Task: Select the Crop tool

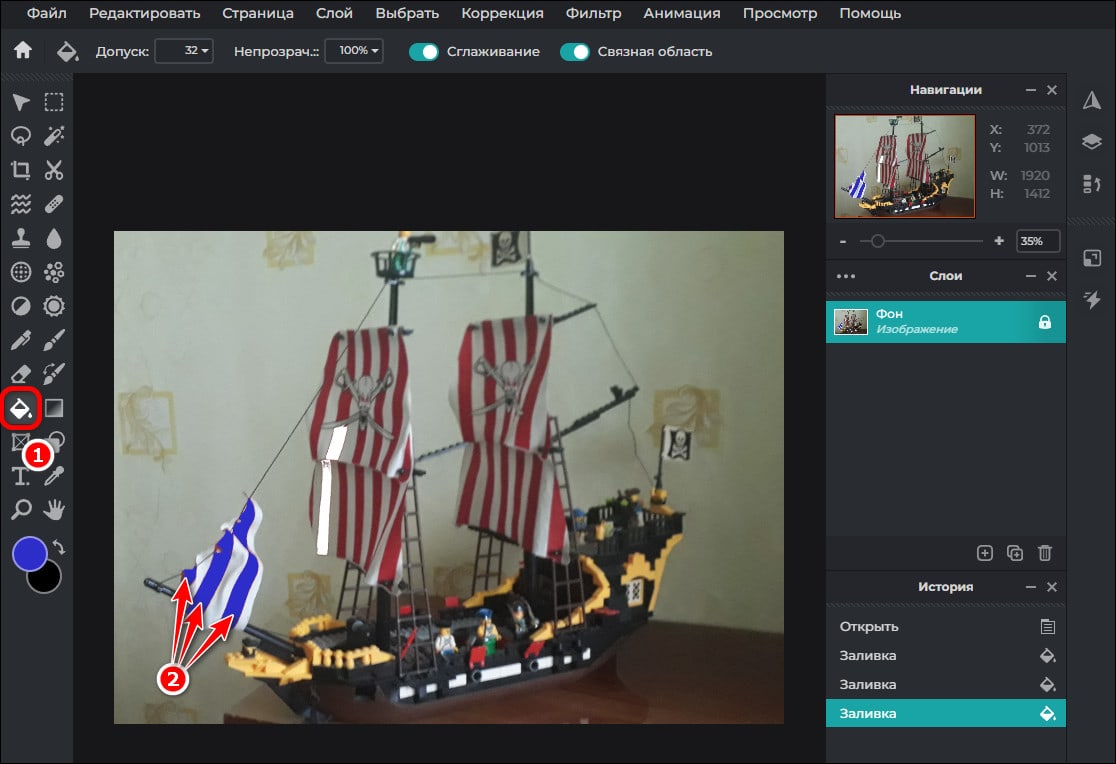Action: pos(21,170)
